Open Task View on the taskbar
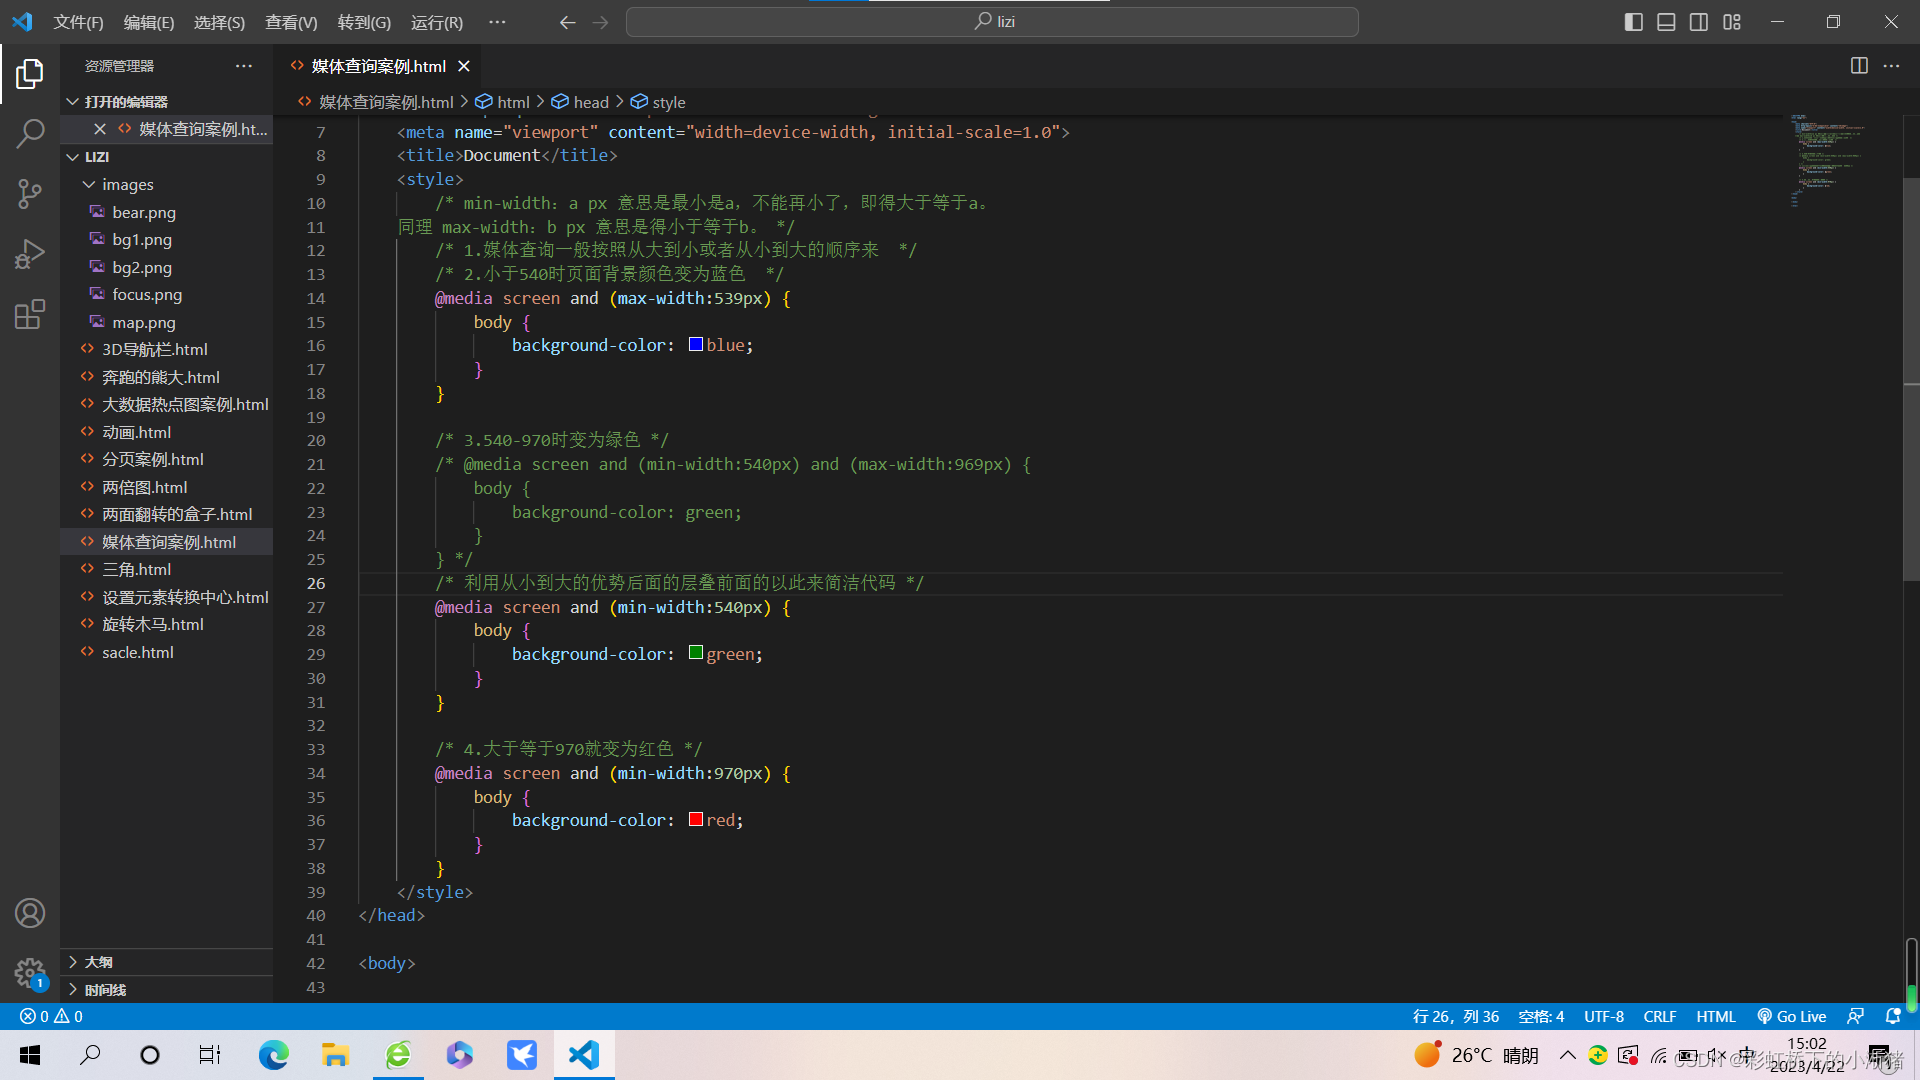 pos(210,1055)
